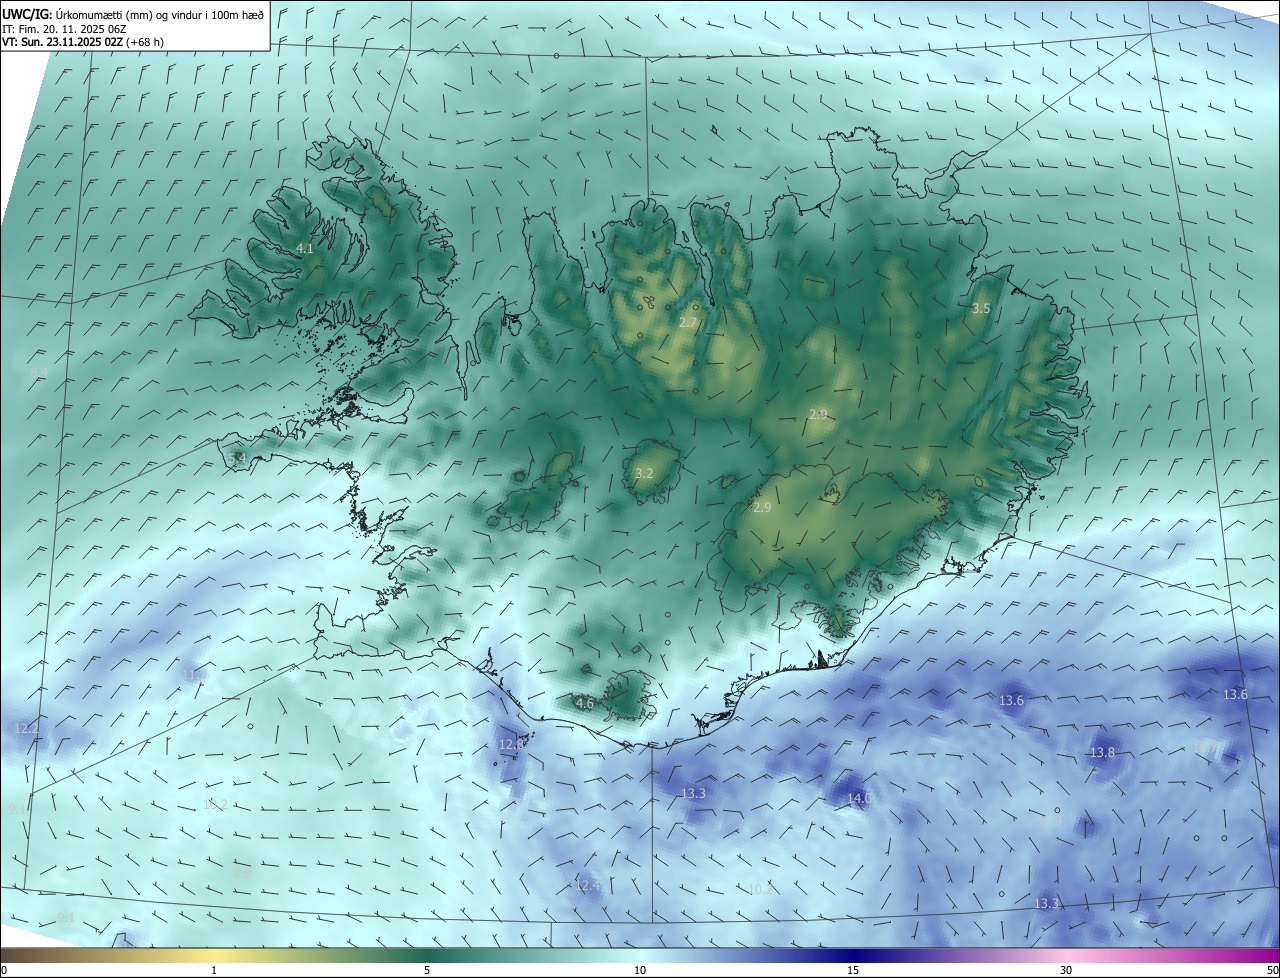Click the 14.0 precipitation value label
1280x978 pixels.
859,798
